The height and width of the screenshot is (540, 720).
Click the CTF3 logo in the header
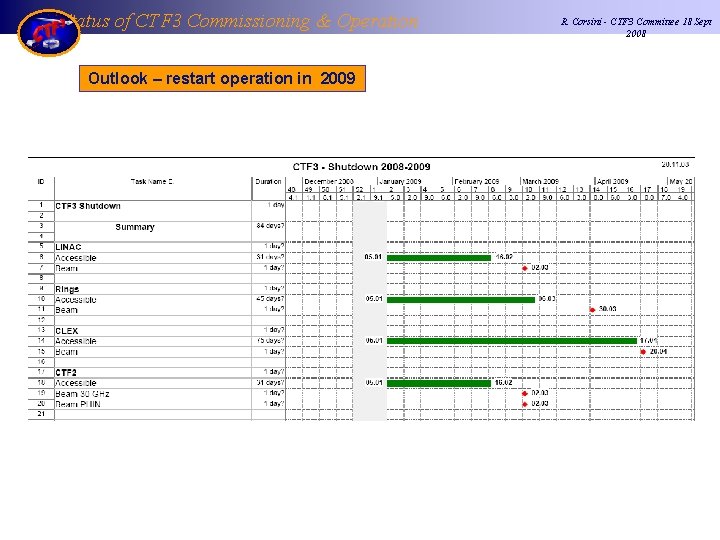tap(49, 33)
